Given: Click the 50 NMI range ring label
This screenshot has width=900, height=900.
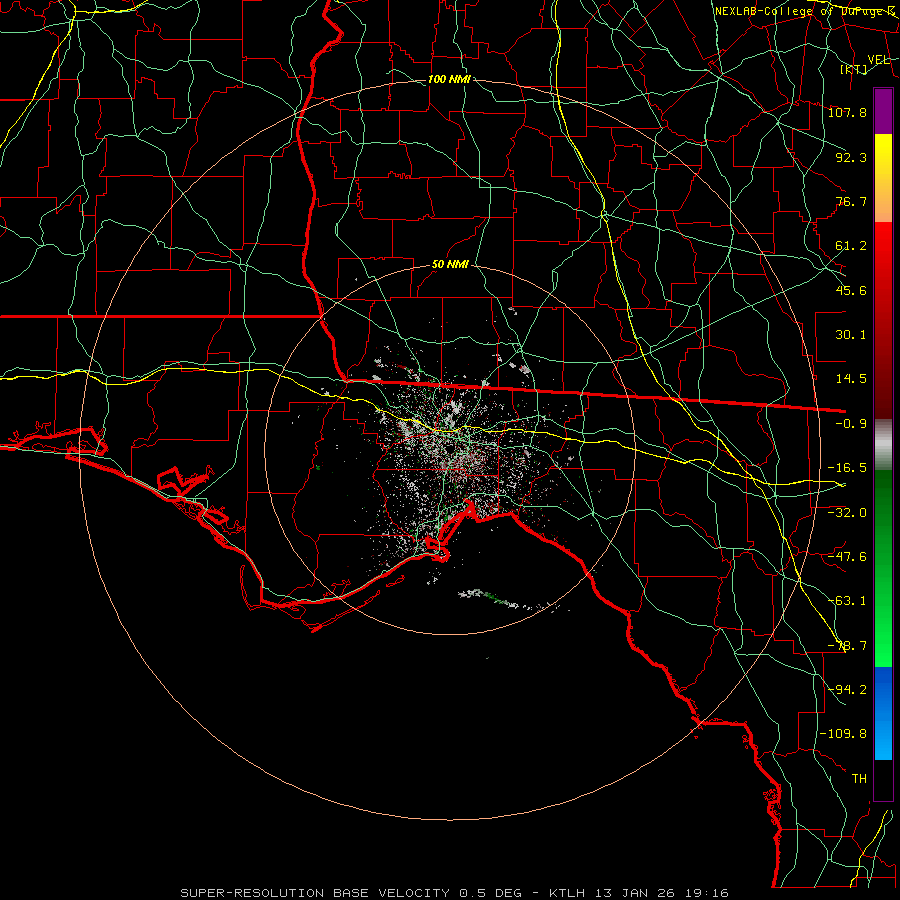Looking at the screenshot, I should click(x=450, y=265).
